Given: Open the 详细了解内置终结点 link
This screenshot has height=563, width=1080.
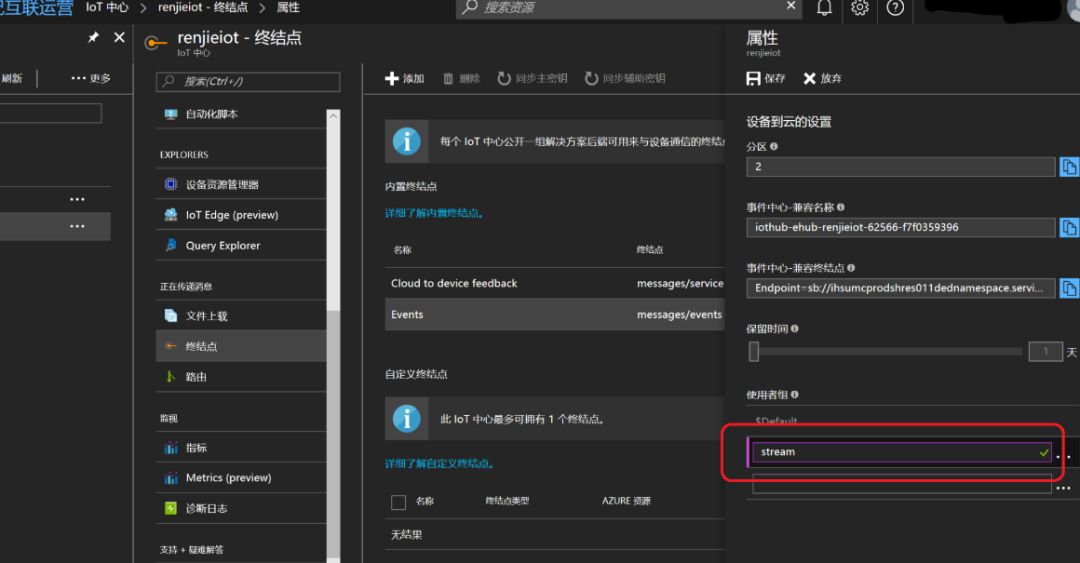Looking at the screenshot, I should click(x=434, y=213).
